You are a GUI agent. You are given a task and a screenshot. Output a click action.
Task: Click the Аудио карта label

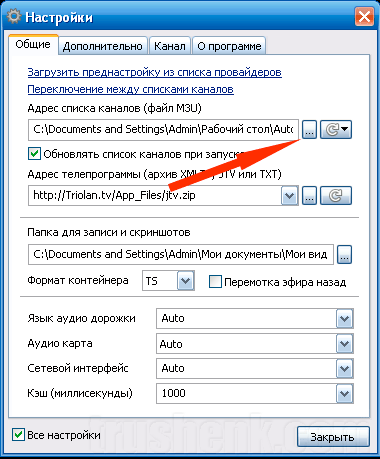tap(60, 343)
